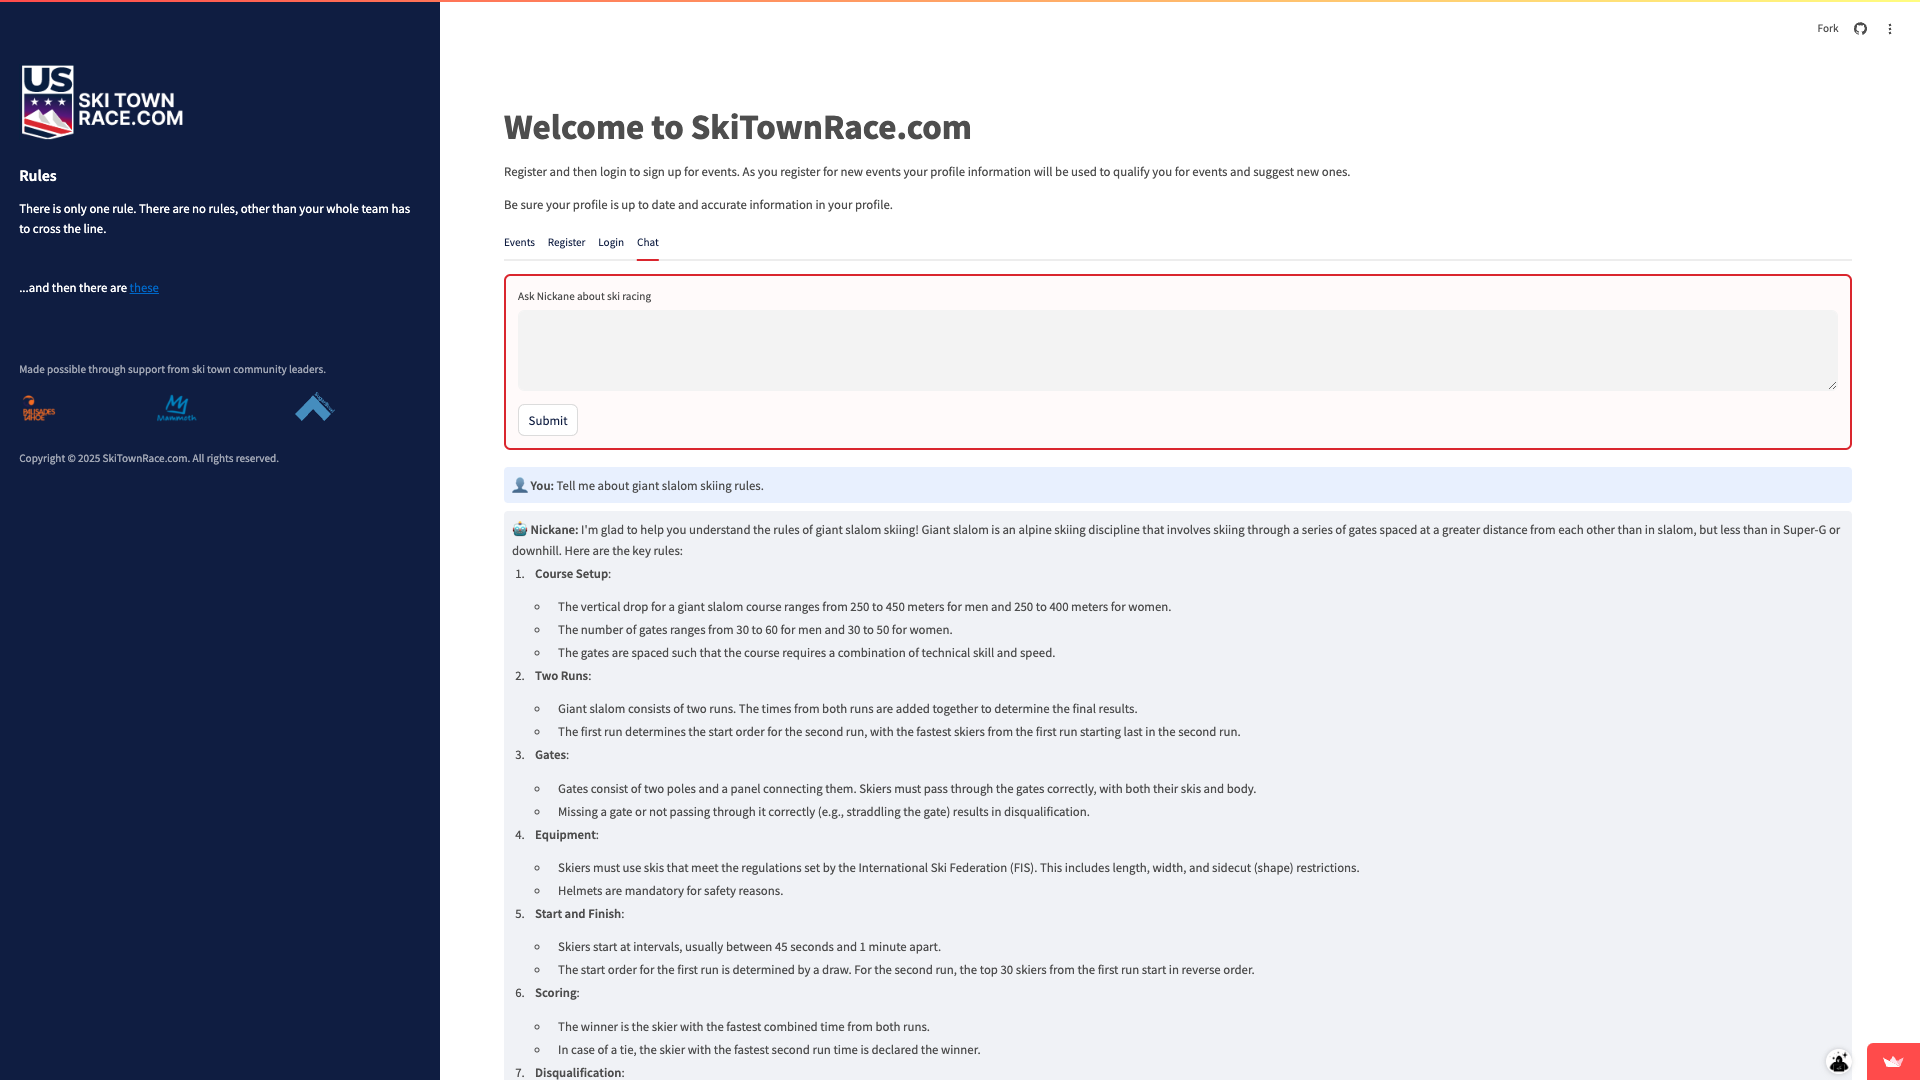The image size is (1920, 1080).
Task: Click into the Ask Nickane text area
Action: click(1176, 350)
